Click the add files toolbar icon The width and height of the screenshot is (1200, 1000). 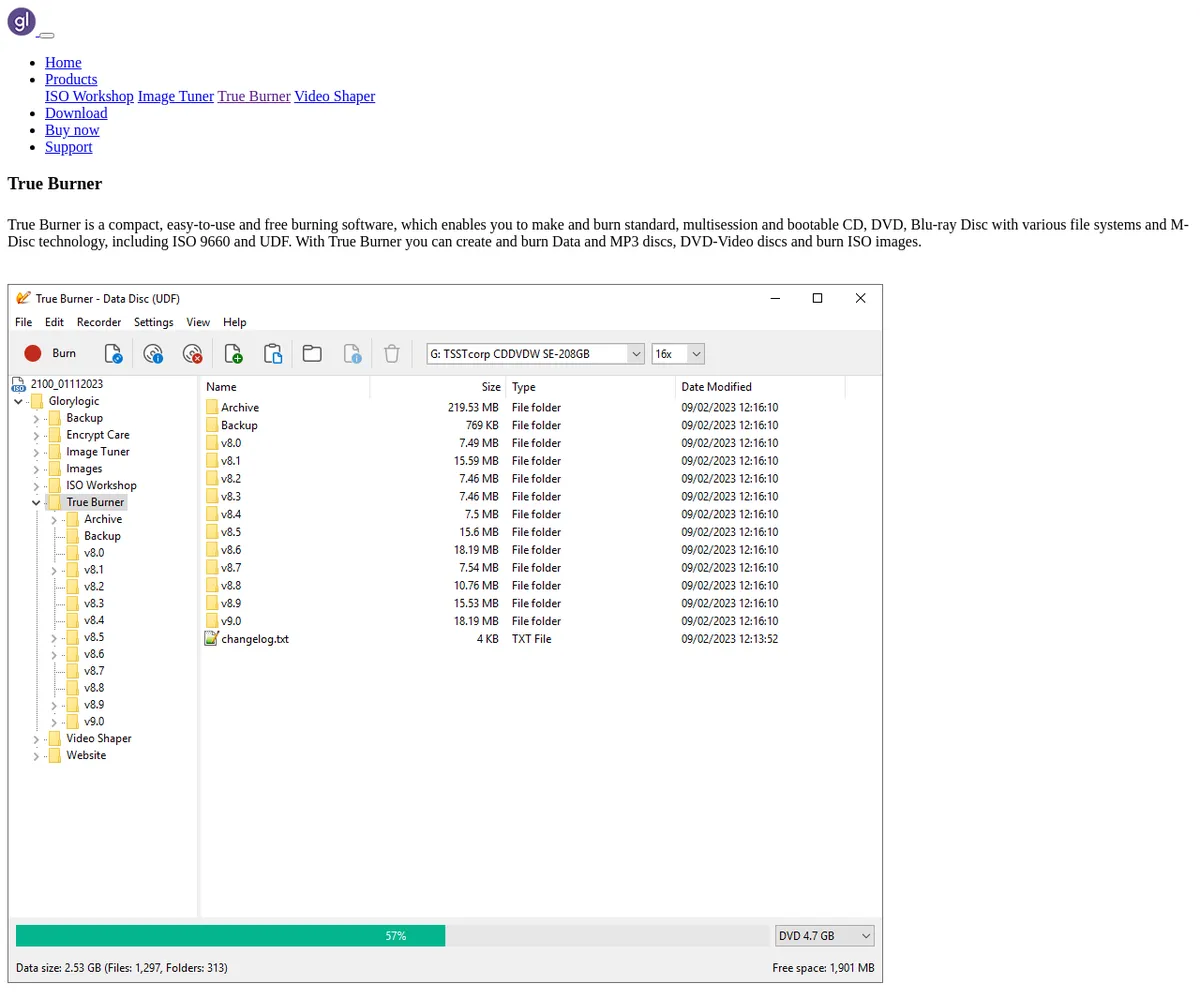click(233, 353)
